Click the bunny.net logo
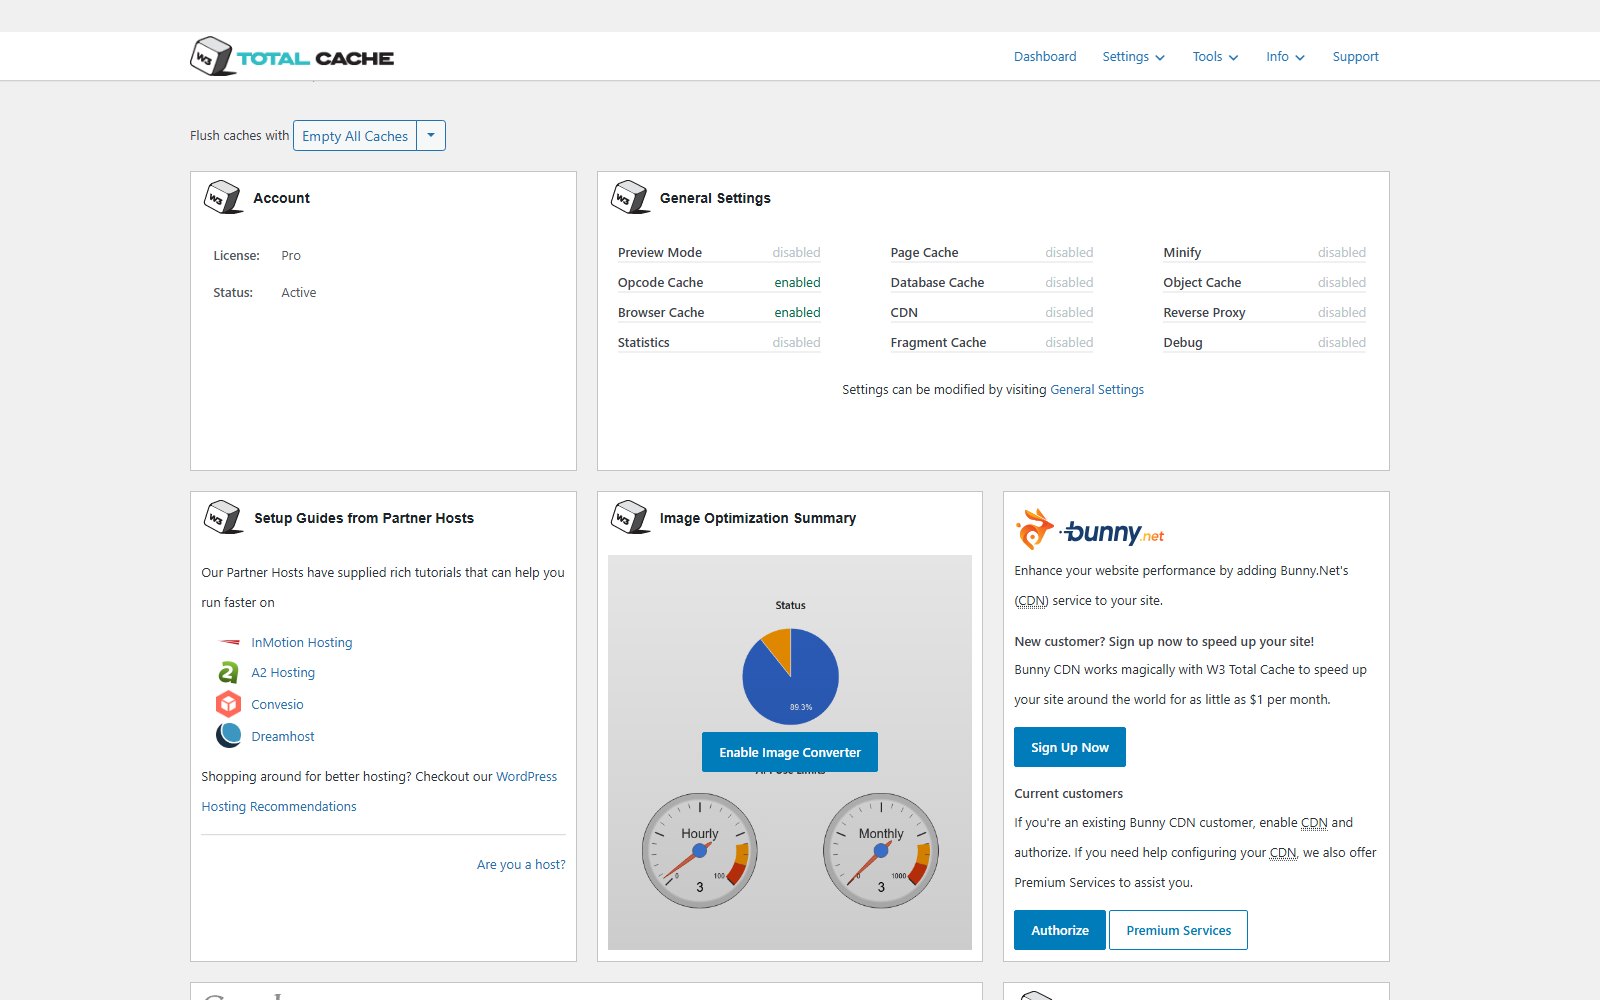 [1090, 530]
